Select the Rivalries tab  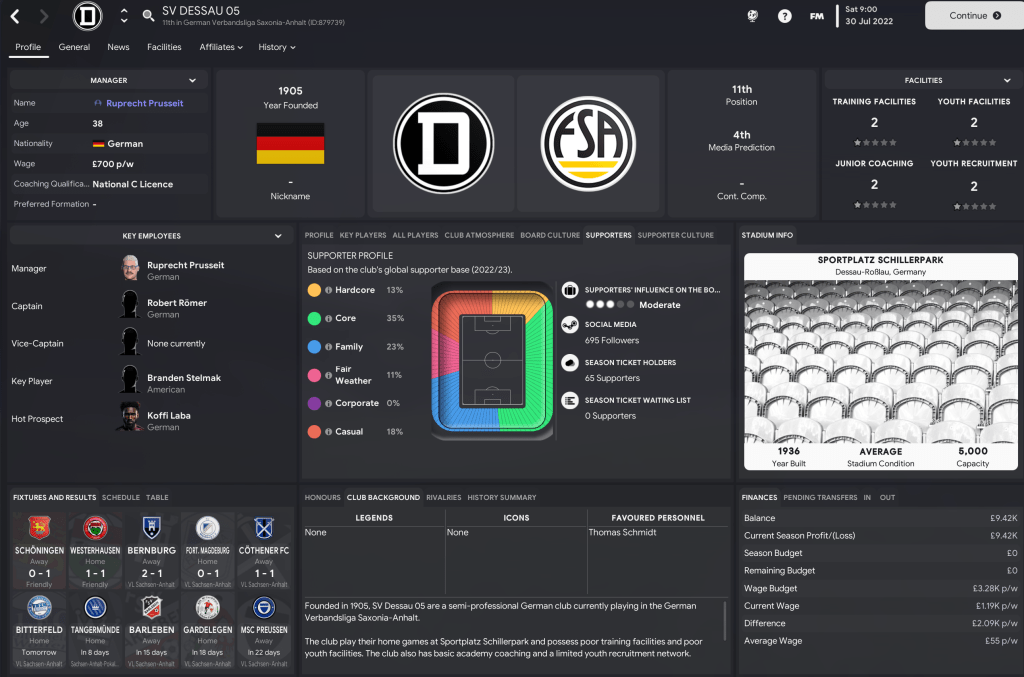pyautogui.click(x=444, y=497)
